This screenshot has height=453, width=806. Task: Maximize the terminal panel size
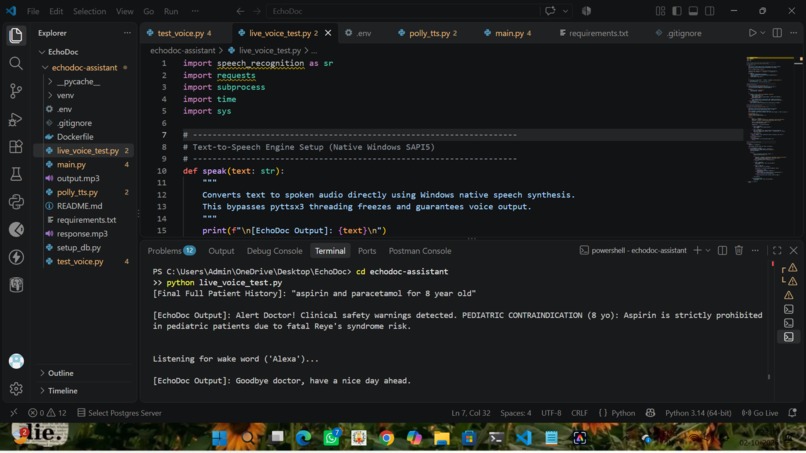coord(777,250)
